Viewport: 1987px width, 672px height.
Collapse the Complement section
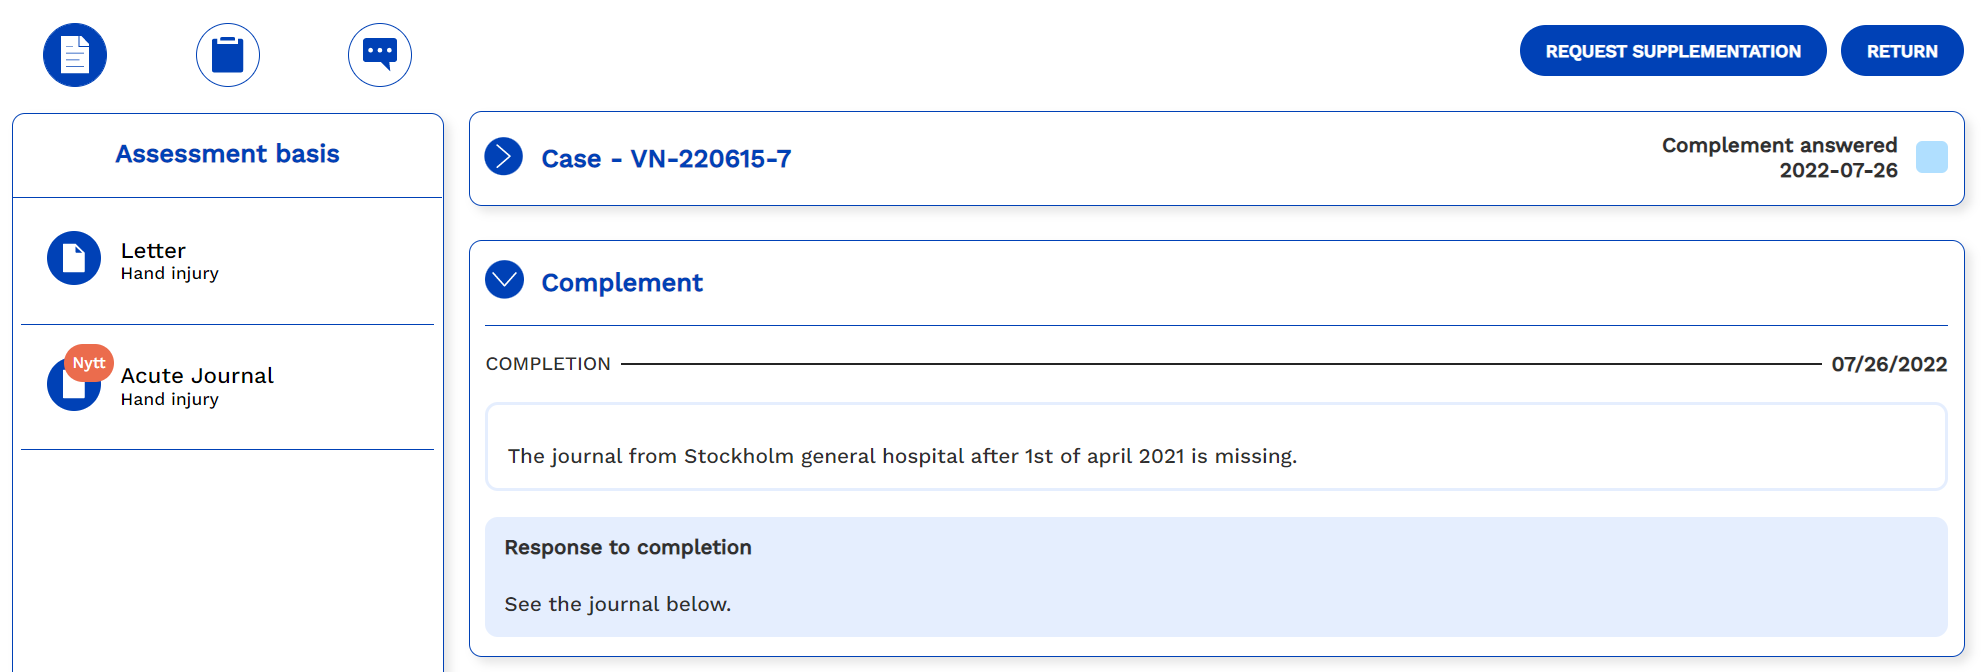tap(504, 280)
